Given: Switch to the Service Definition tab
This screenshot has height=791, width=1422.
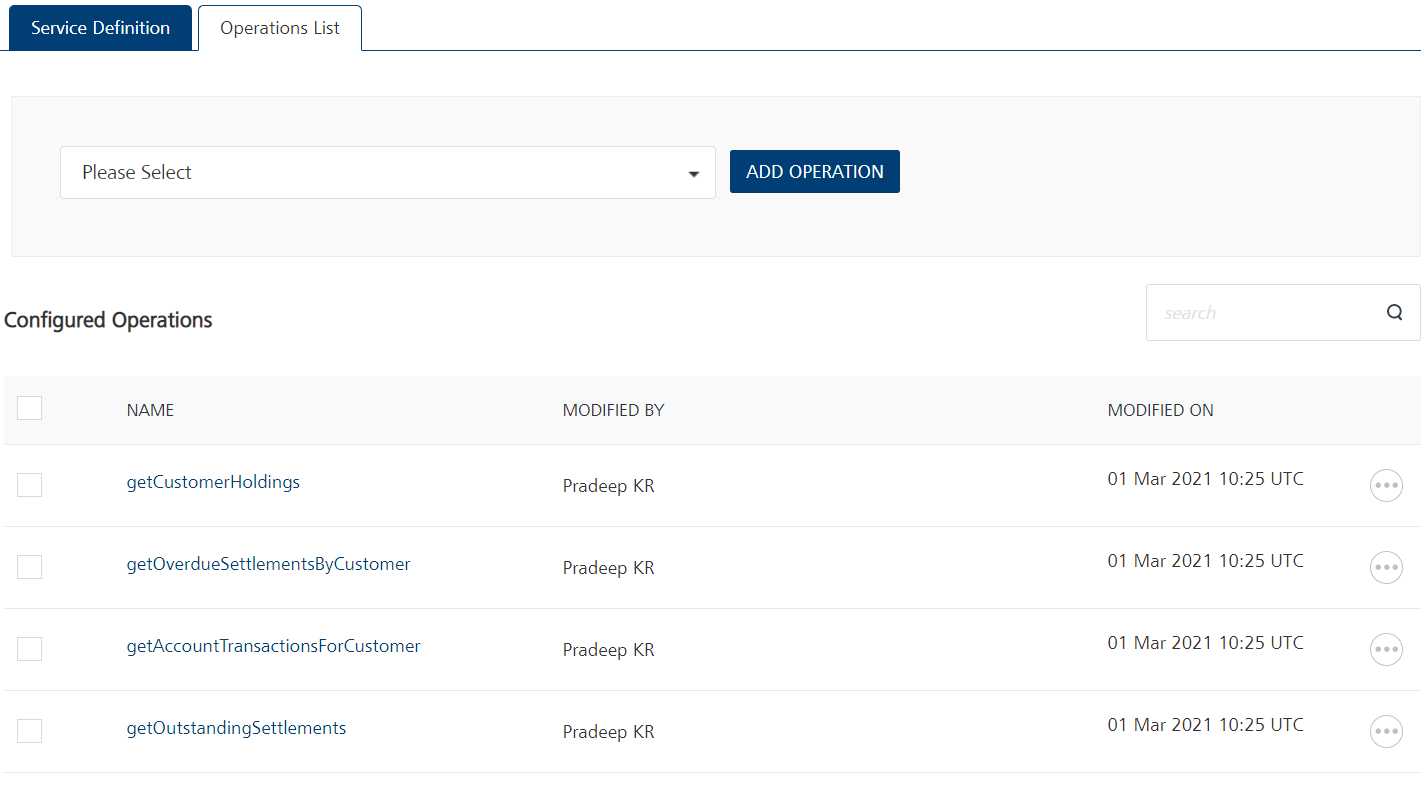Looking at the screenshot, I should 100,28.
